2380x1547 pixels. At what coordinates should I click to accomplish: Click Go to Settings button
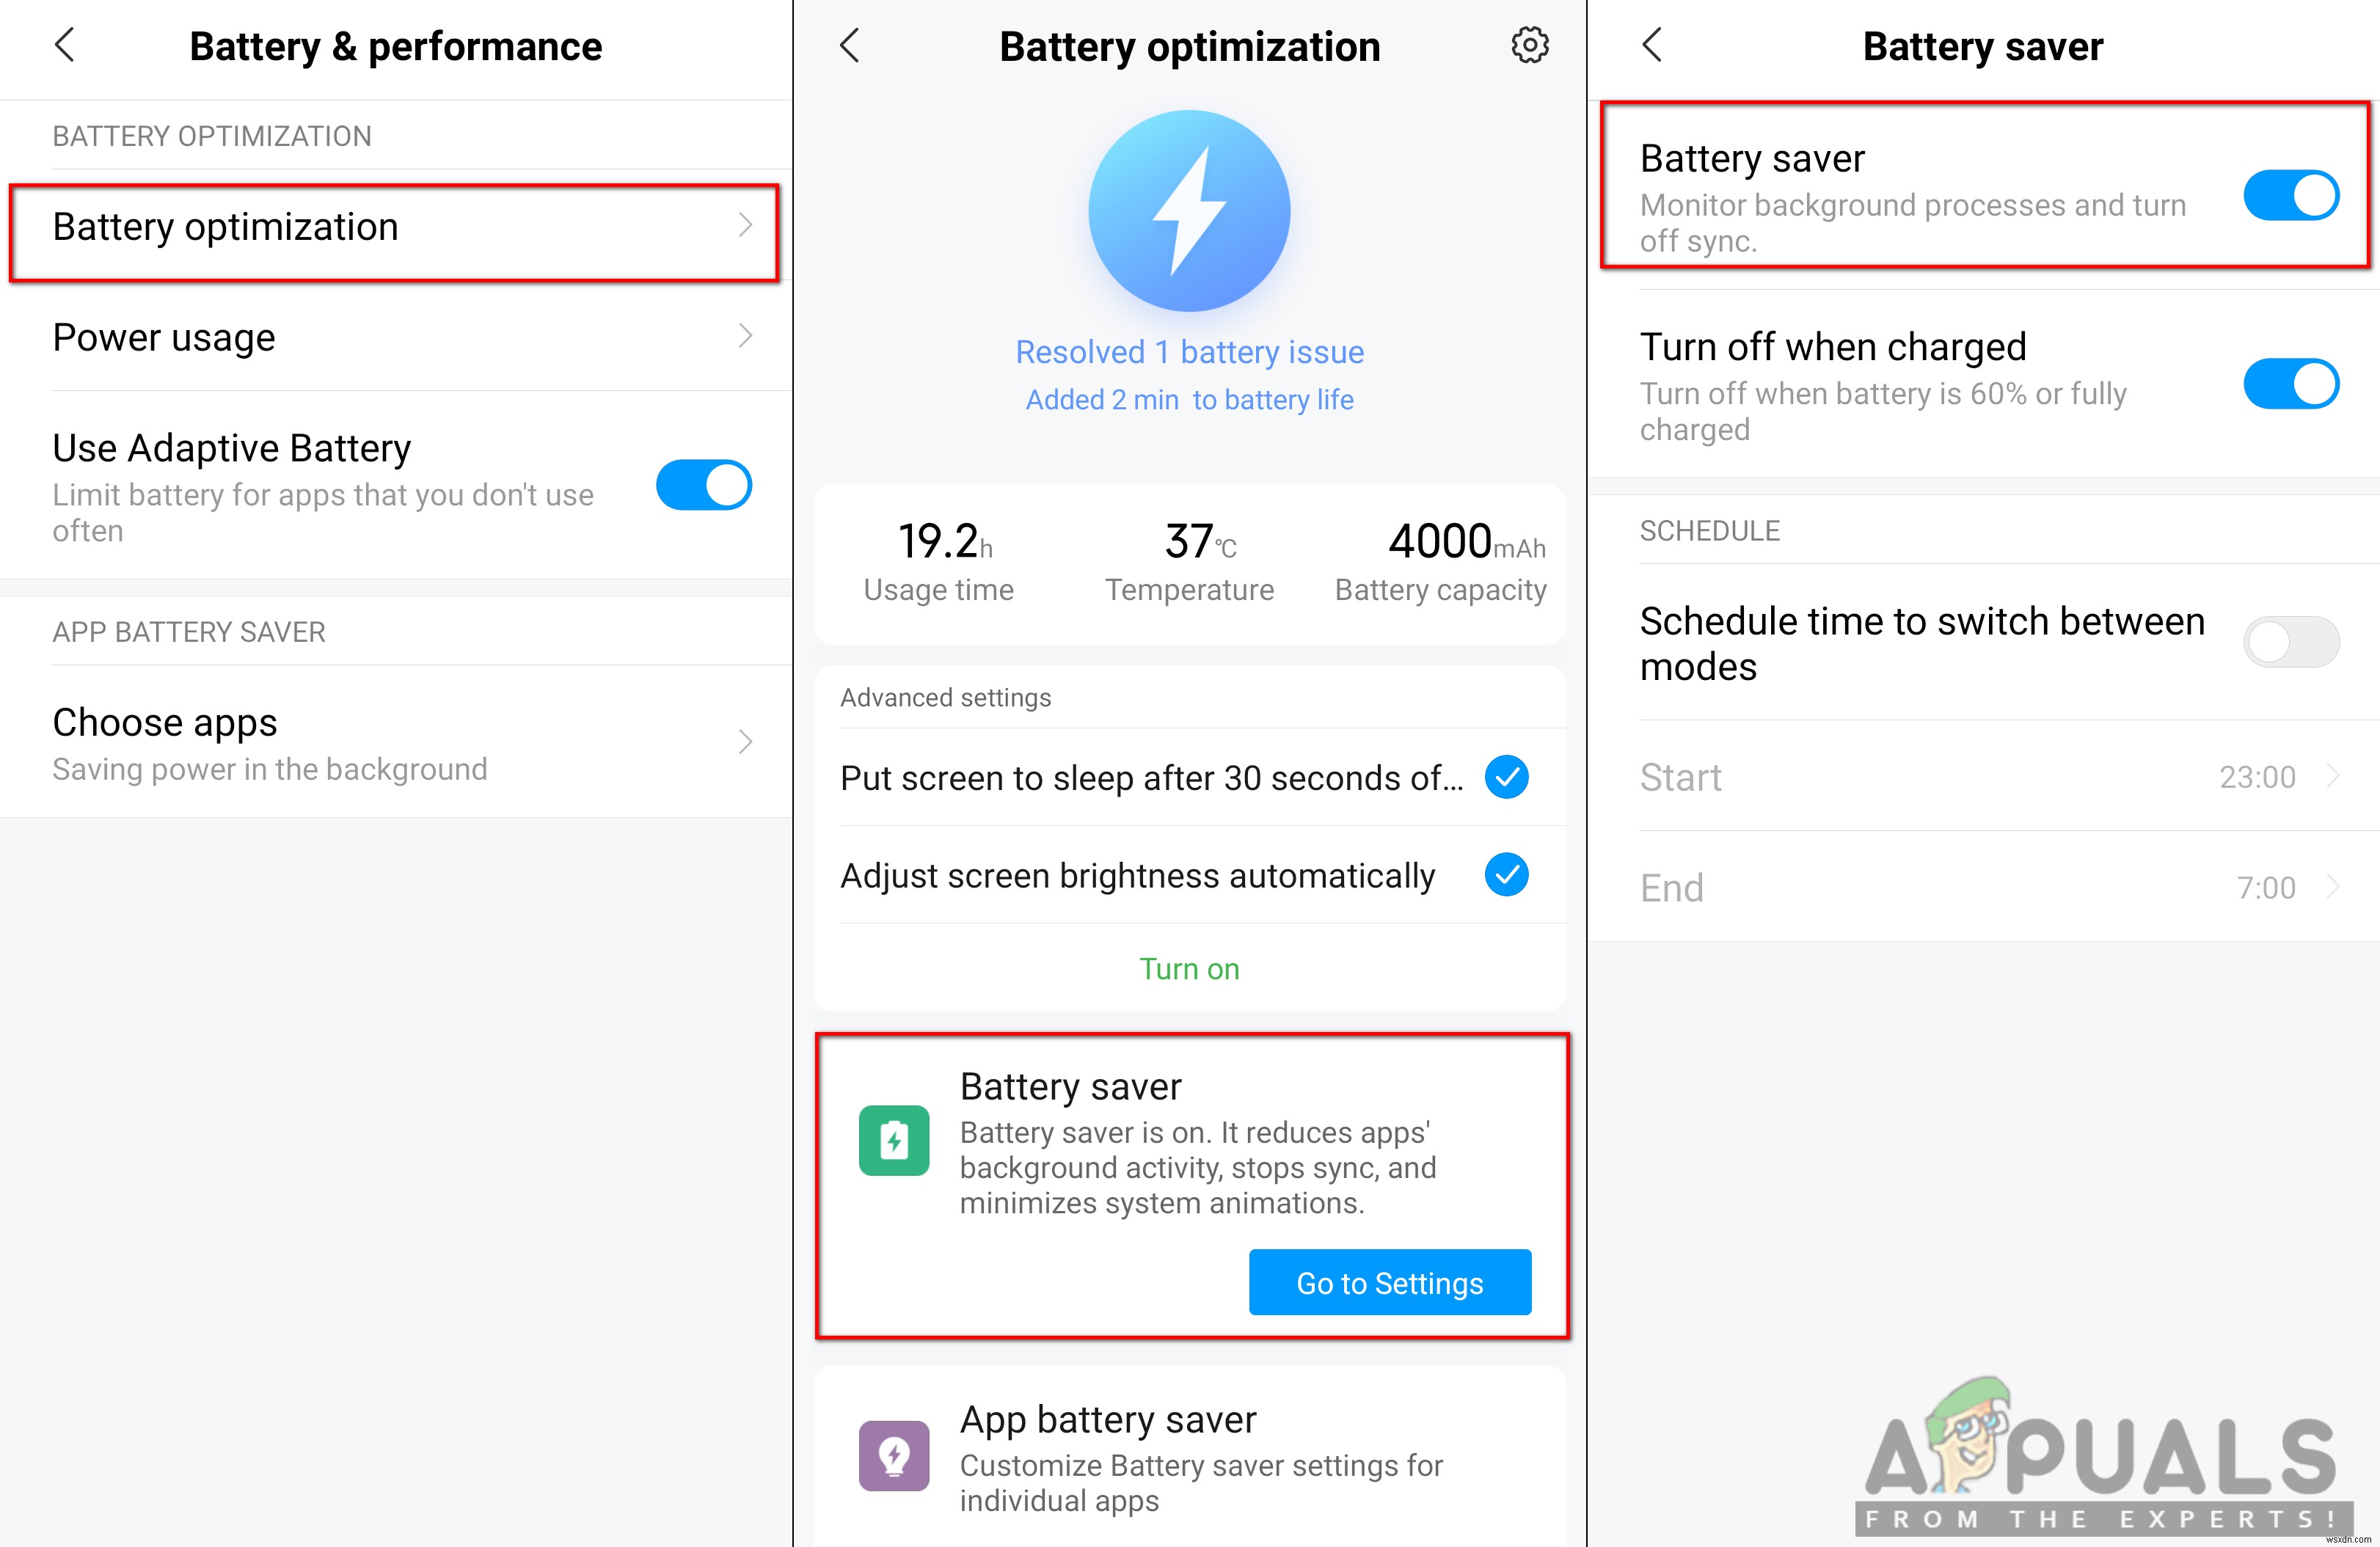[x=1390, y=1285]
